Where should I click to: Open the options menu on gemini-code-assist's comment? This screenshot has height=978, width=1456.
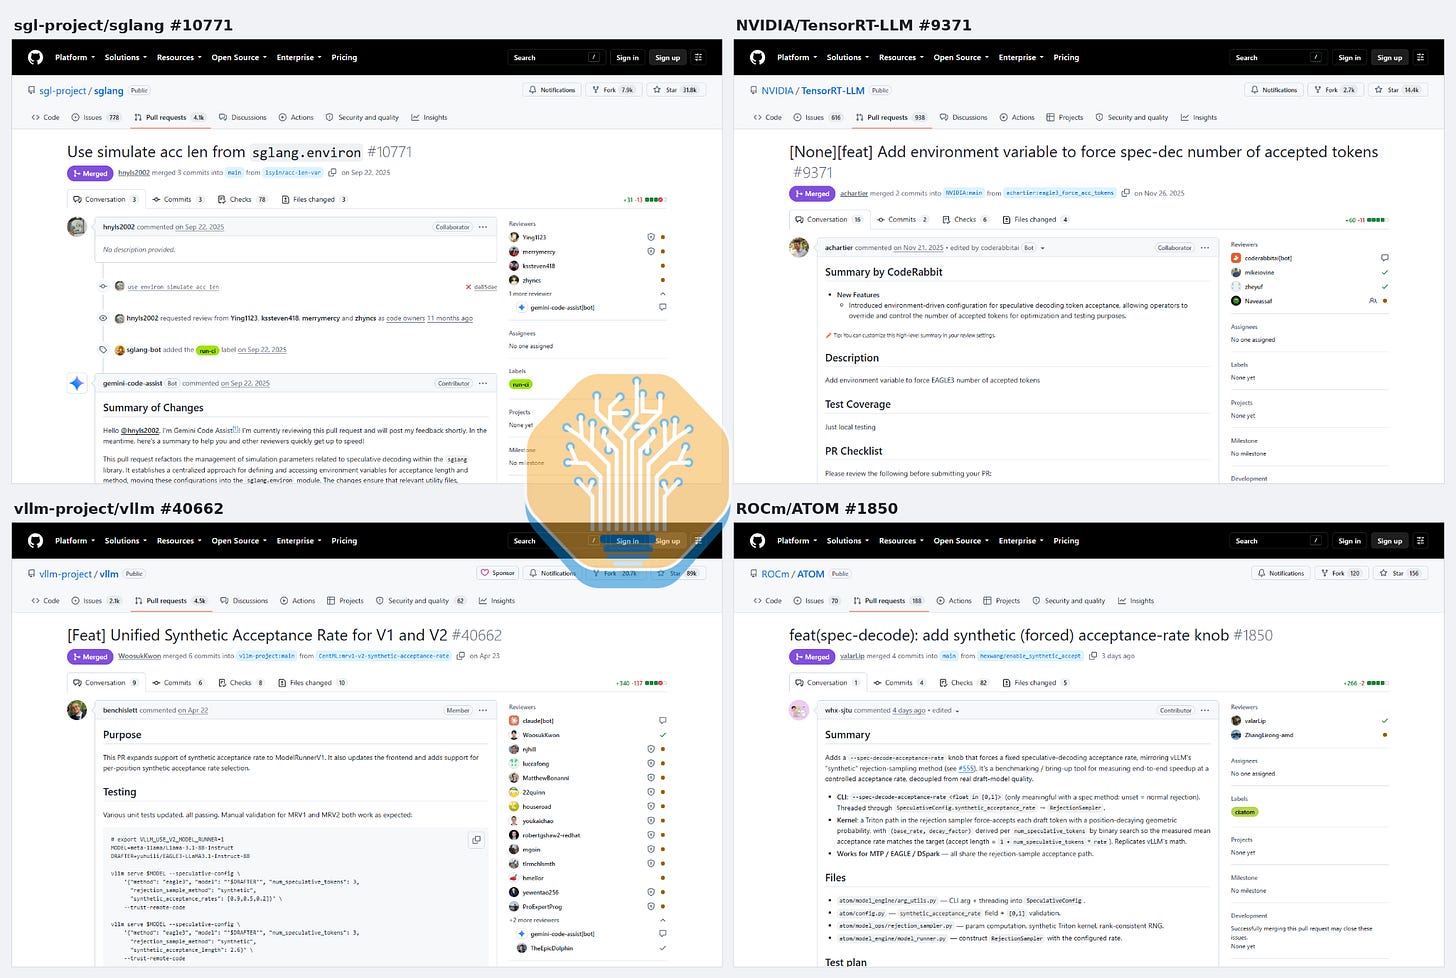point(483,383)
